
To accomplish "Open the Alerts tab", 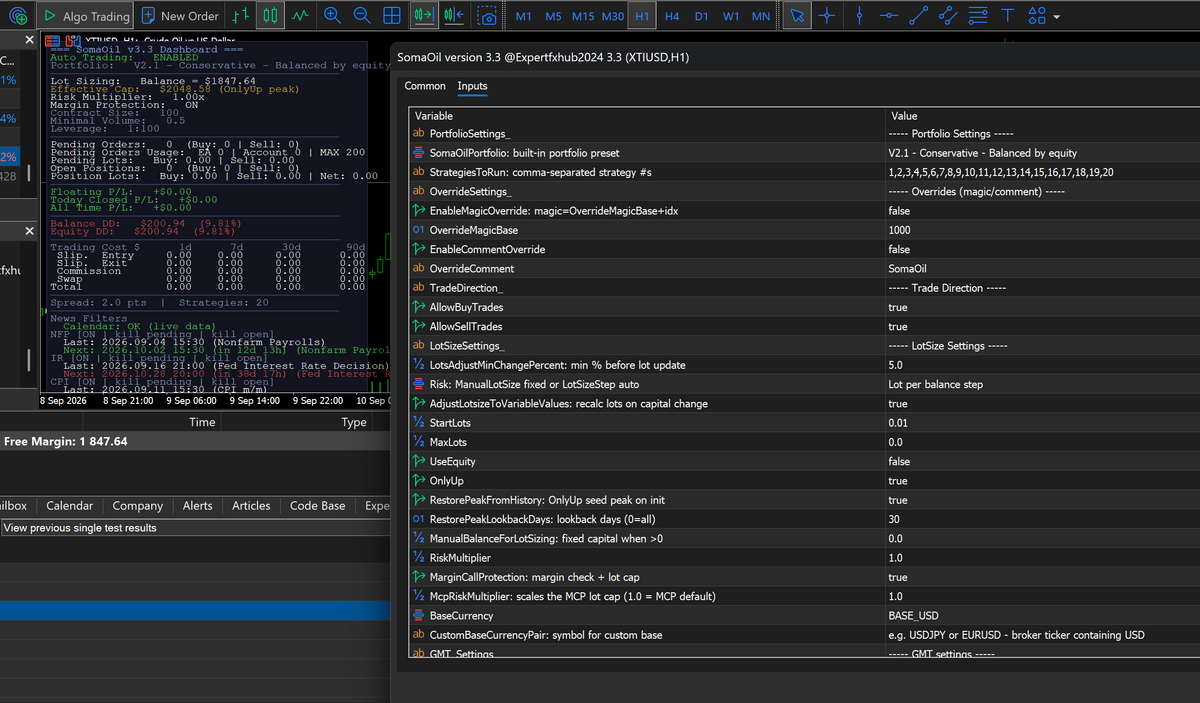I will [x=197, y=506].
